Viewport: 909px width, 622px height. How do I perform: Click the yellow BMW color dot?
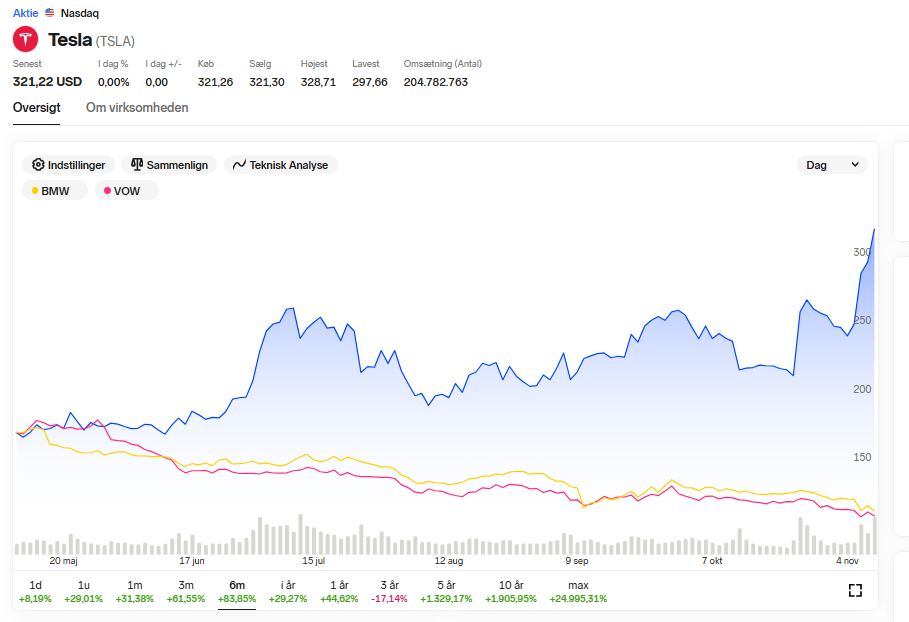[x=35, y=191]
